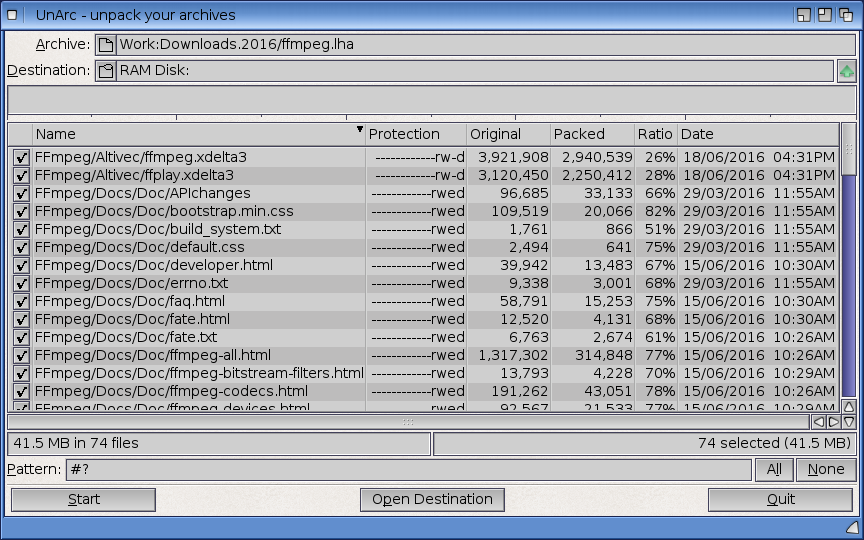Image resolution: width=864 pixels, height=540 pixels.
Task: Select all files with All button
Action: (774, 469)
